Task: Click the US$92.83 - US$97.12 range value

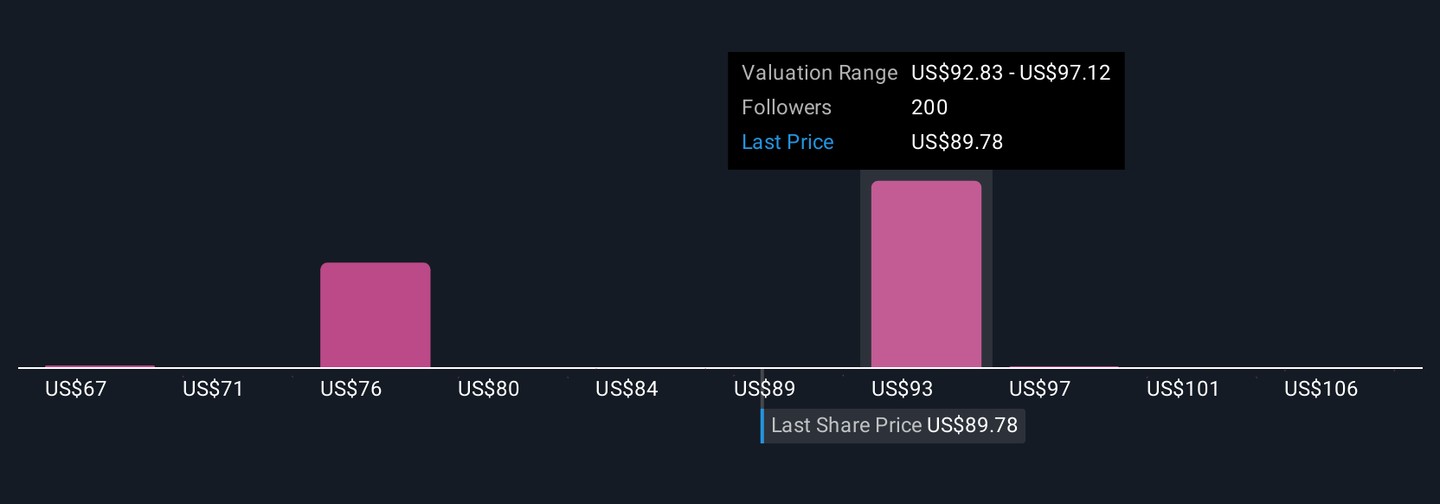Action: pyautogui.click(x=1010, y=73)
